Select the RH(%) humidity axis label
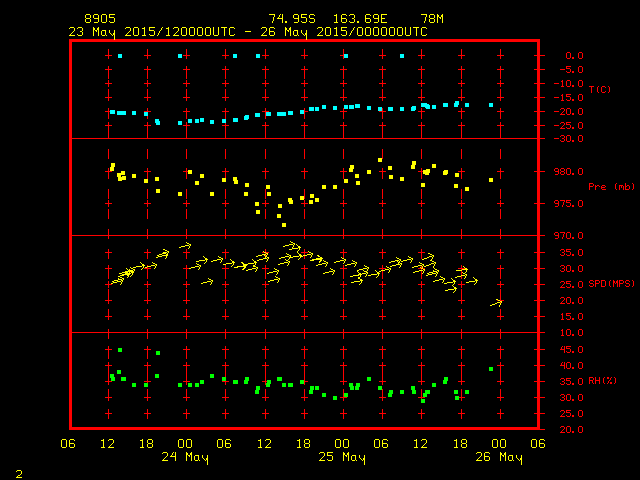The width and height of the screenshot is (640, 480). (x=603, y=381)
